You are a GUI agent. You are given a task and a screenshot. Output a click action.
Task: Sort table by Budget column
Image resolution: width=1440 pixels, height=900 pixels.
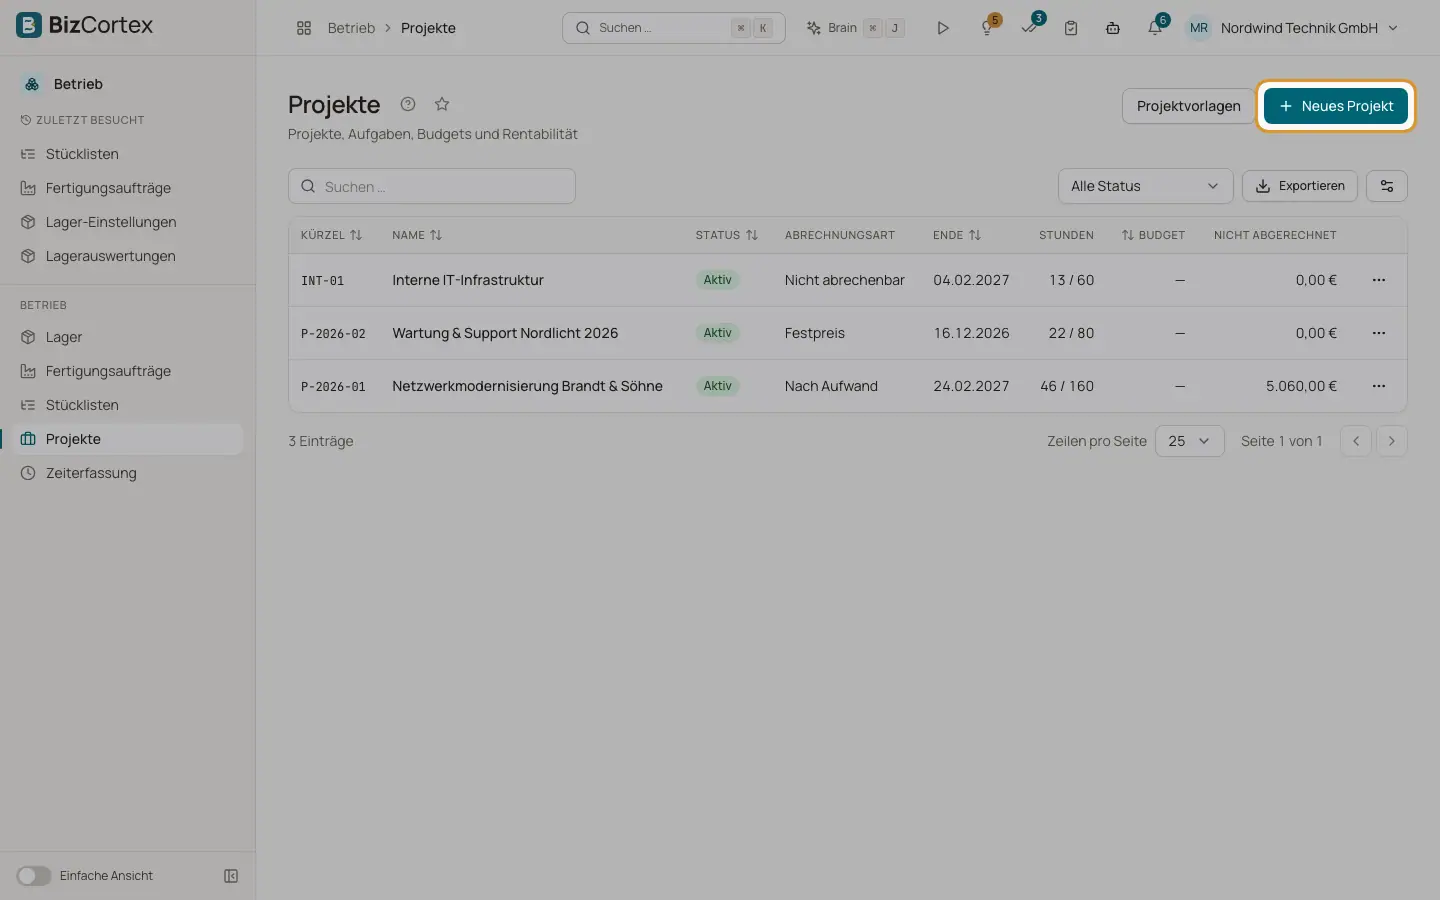pyautogui.click(x=1153, y=235)
